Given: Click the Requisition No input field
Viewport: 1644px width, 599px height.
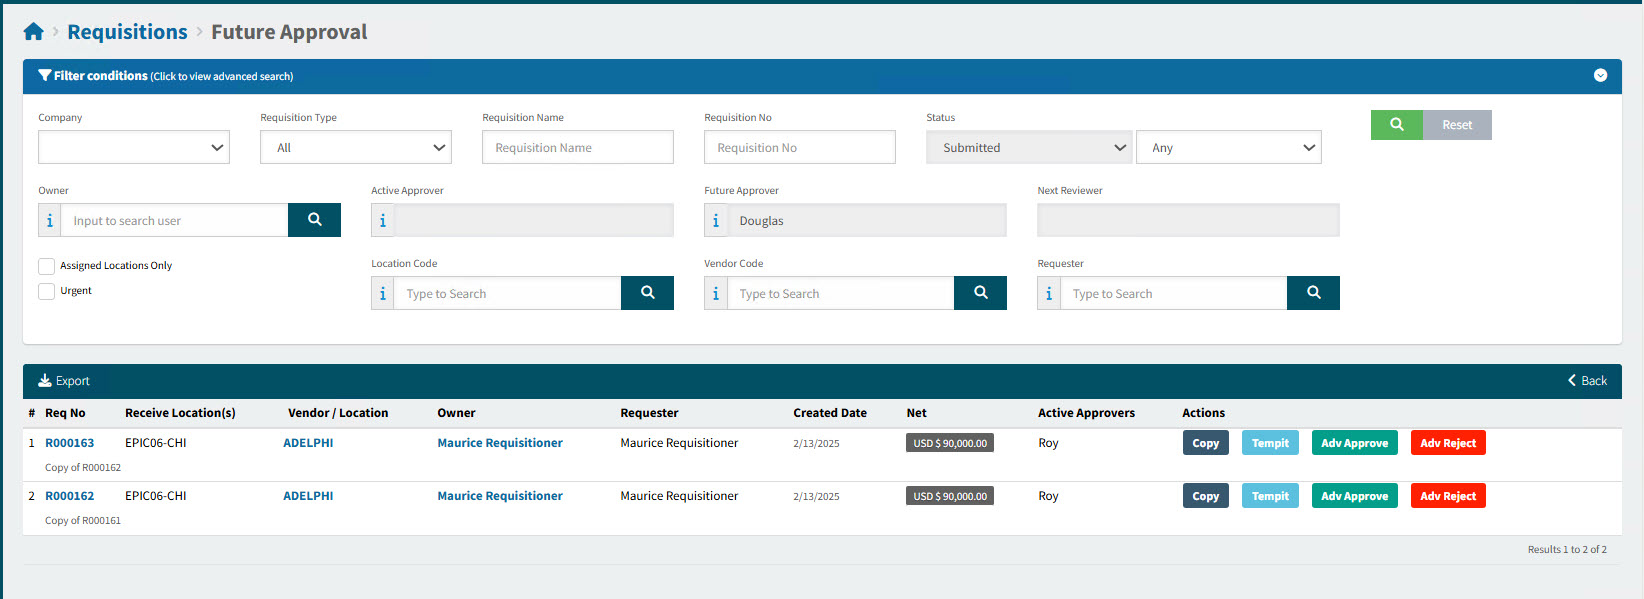Looking at the screenshot, I should coord(800,147).
